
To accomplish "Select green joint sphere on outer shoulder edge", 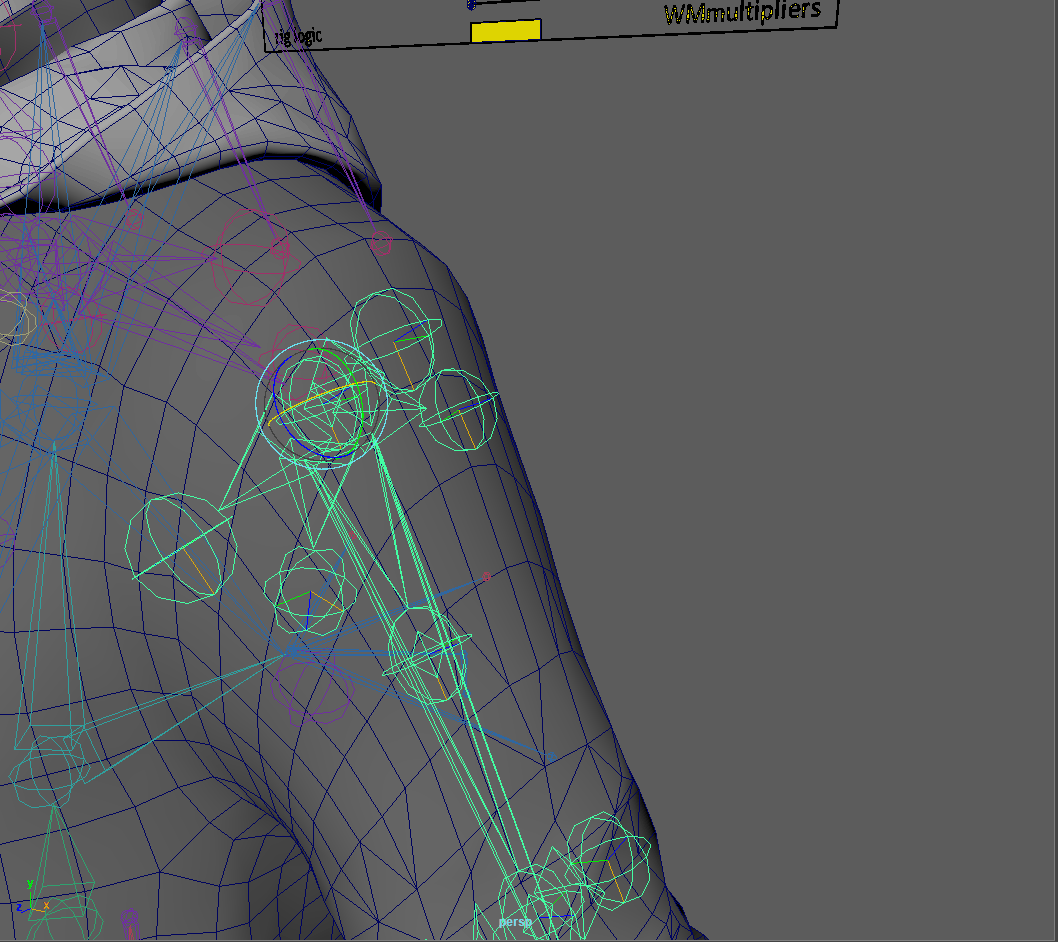I will (x=459, y=410).
